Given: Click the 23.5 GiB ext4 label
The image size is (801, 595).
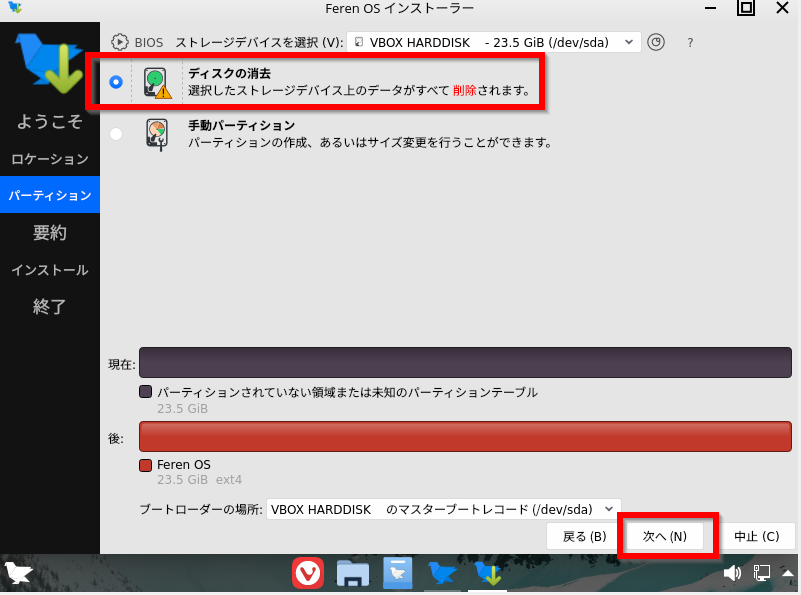Looking at the screenshot, I should (199, 480).
